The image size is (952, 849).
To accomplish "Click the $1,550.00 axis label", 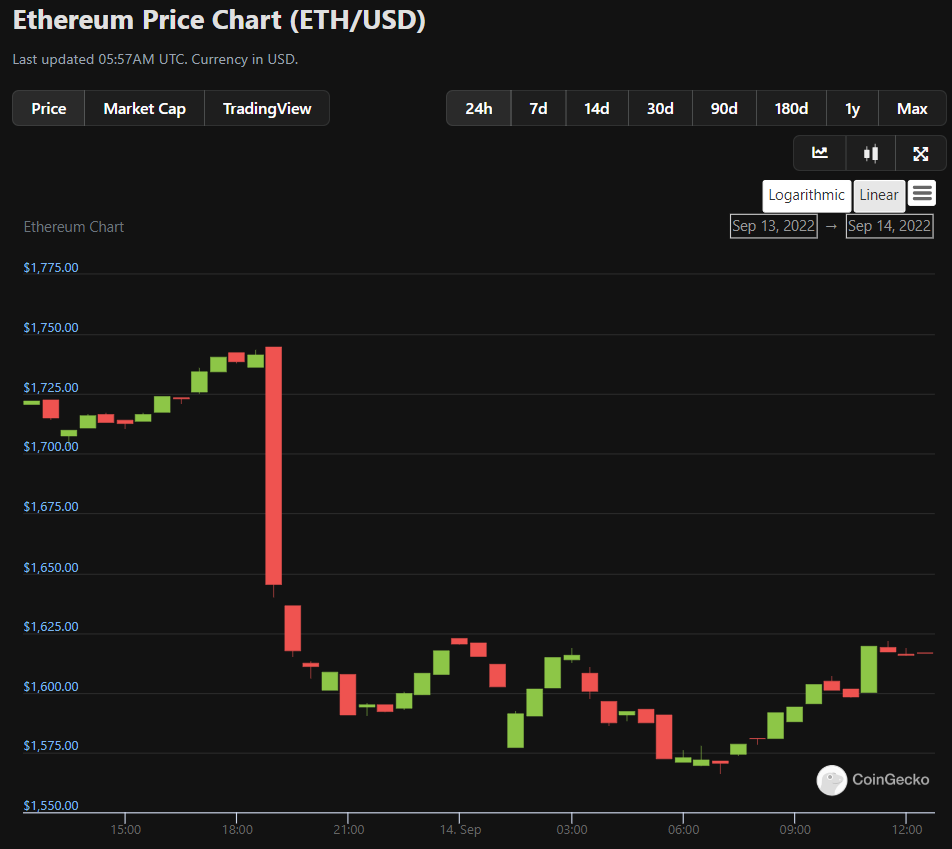I will (x=51, y=806).
